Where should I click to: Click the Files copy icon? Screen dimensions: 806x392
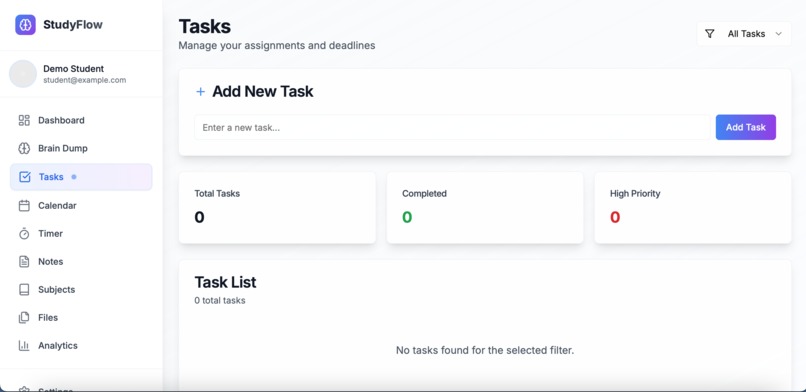(x=24, y=318)
